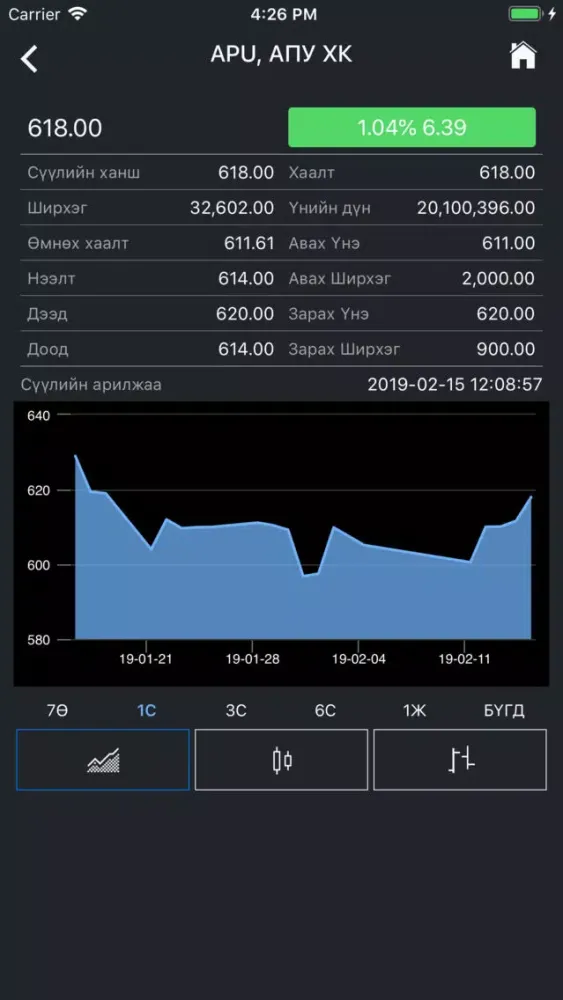Select the 3С time range
The height and width of the screenshot is (1000, 563).
click(x=236, y=710)
